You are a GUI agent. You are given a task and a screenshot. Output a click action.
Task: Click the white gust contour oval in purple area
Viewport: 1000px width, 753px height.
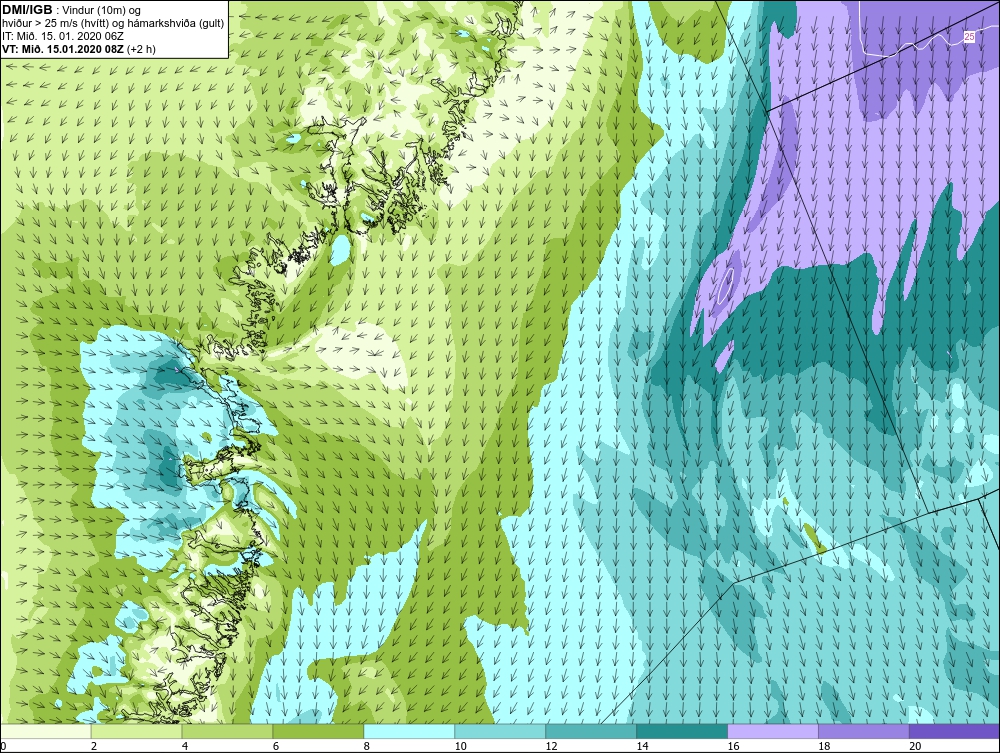[x=726, y=284]
